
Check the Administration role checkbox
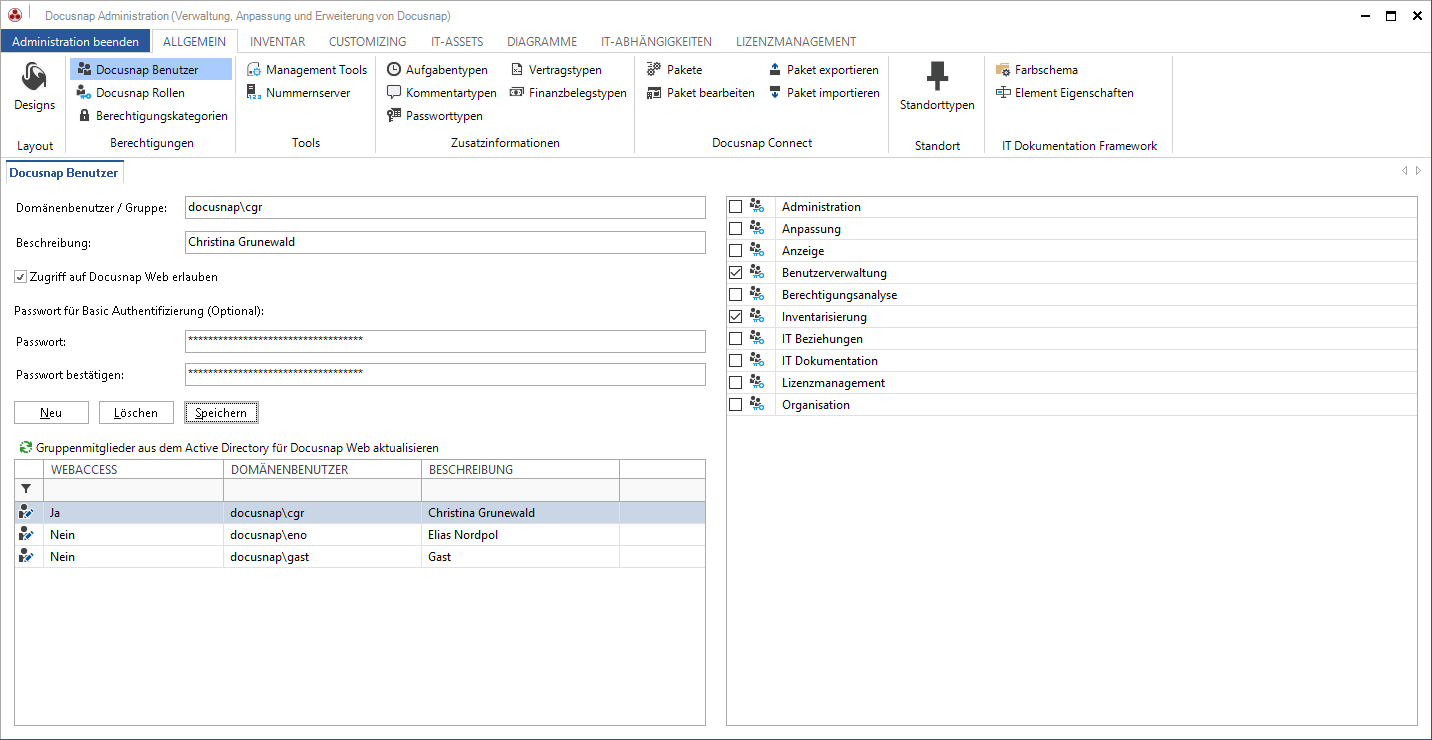[736, 207]
